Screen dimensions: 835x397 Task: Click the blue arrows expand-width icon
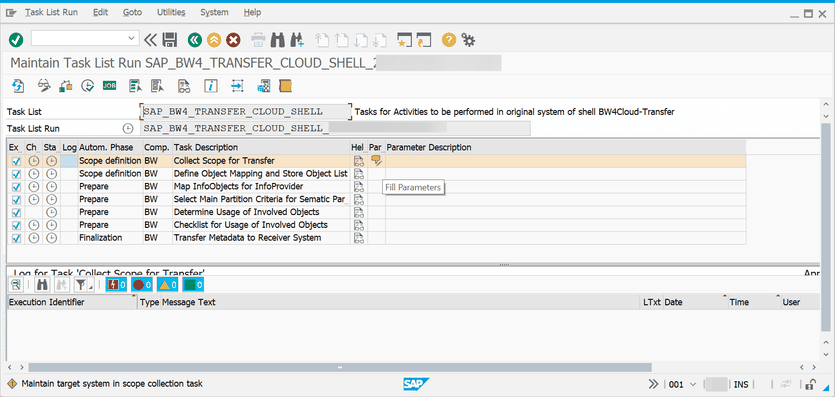[x=237, y=86]
